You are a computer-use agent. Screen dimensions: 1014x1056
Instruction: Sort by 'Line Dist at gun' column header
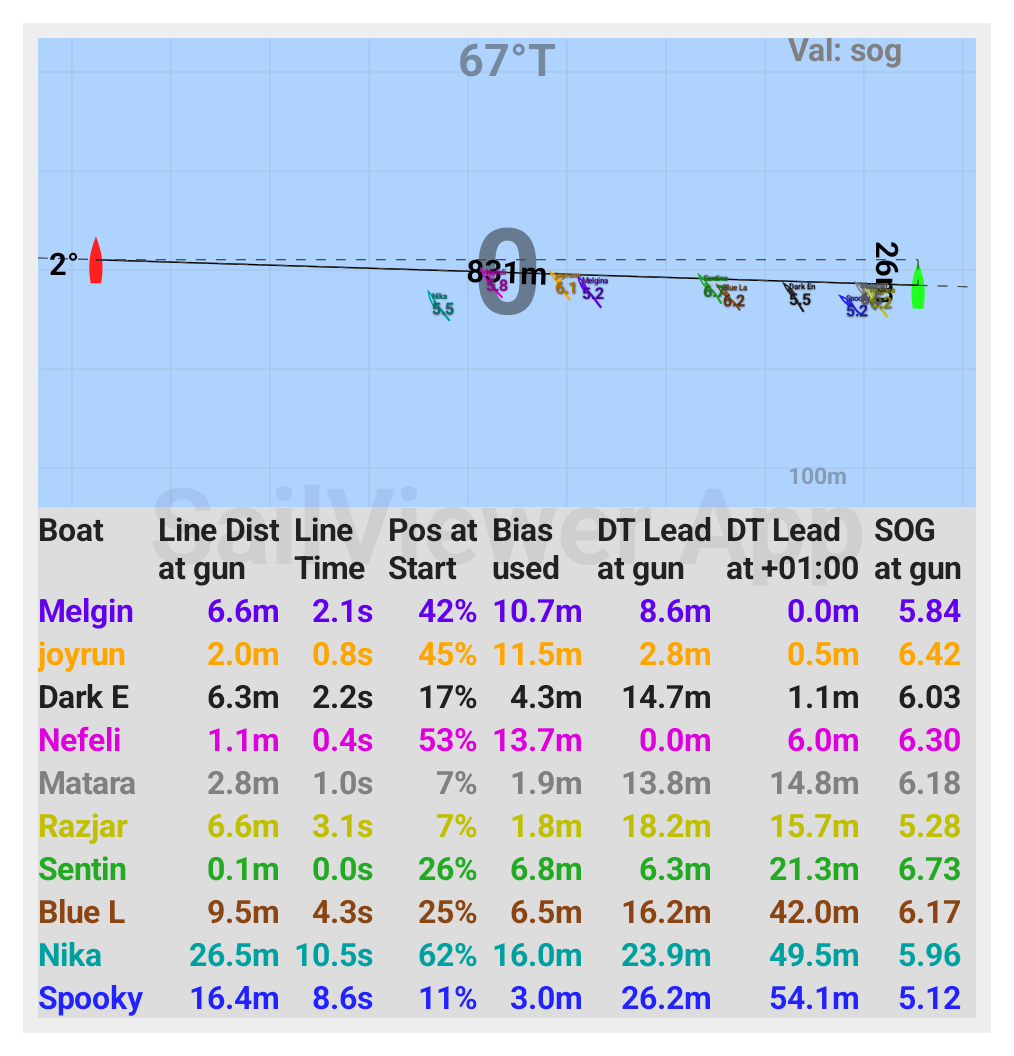tap(218, 549)
